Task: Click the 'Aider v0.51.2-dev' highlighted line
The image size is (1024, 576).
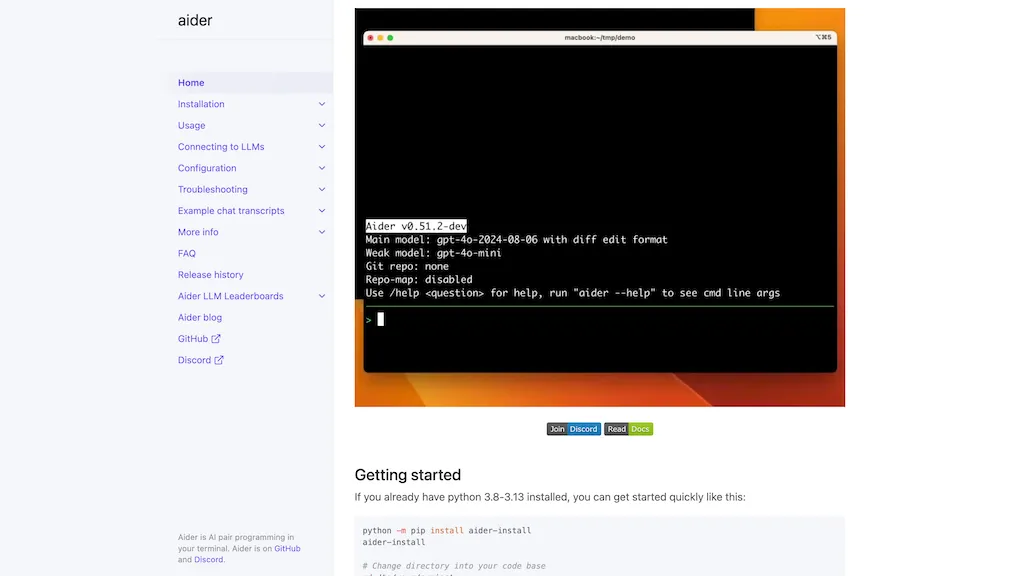Action: (416, 226)
